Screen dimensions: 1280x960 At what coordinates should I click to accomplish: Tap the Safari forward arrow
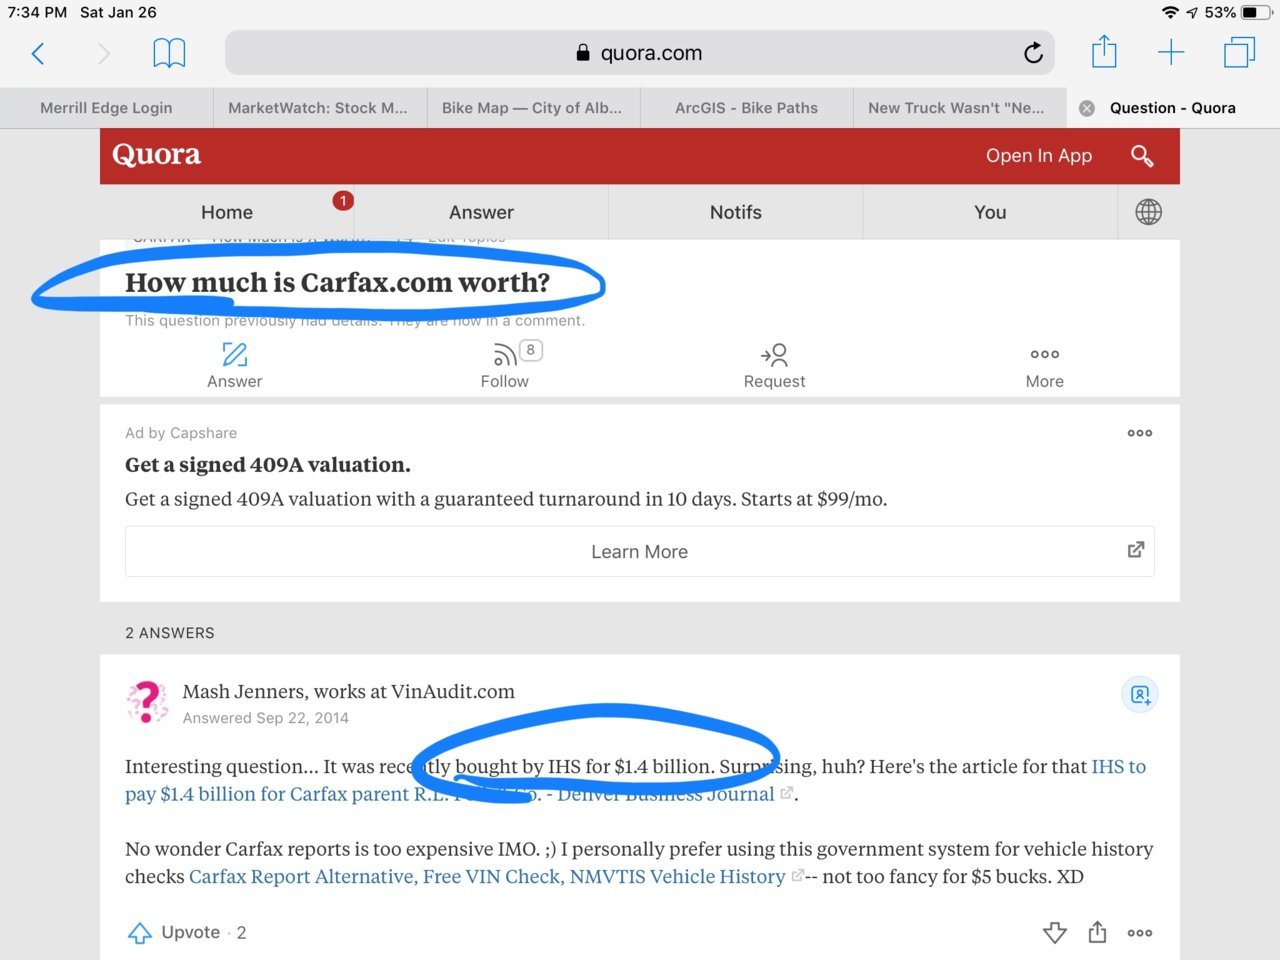[x=103, y=53]
